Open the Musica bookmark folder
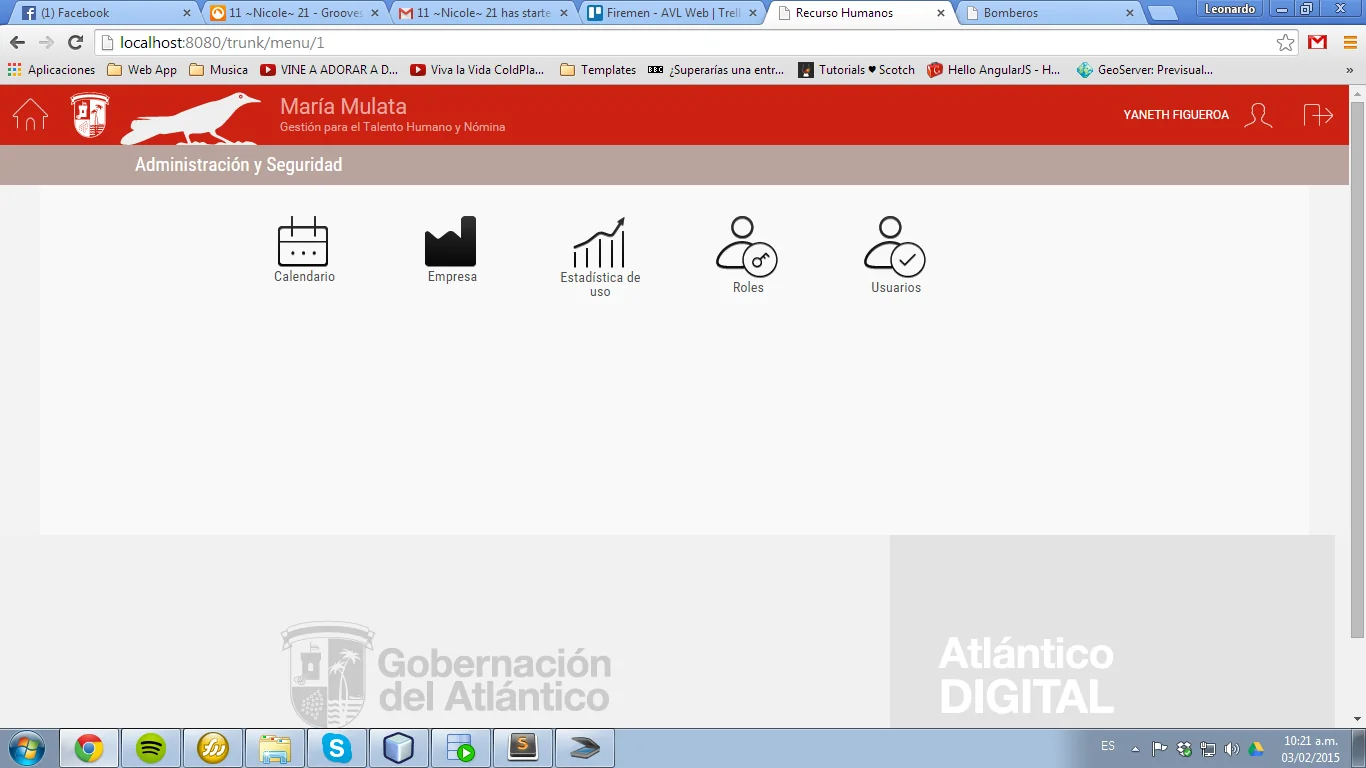 pos(218,70)
